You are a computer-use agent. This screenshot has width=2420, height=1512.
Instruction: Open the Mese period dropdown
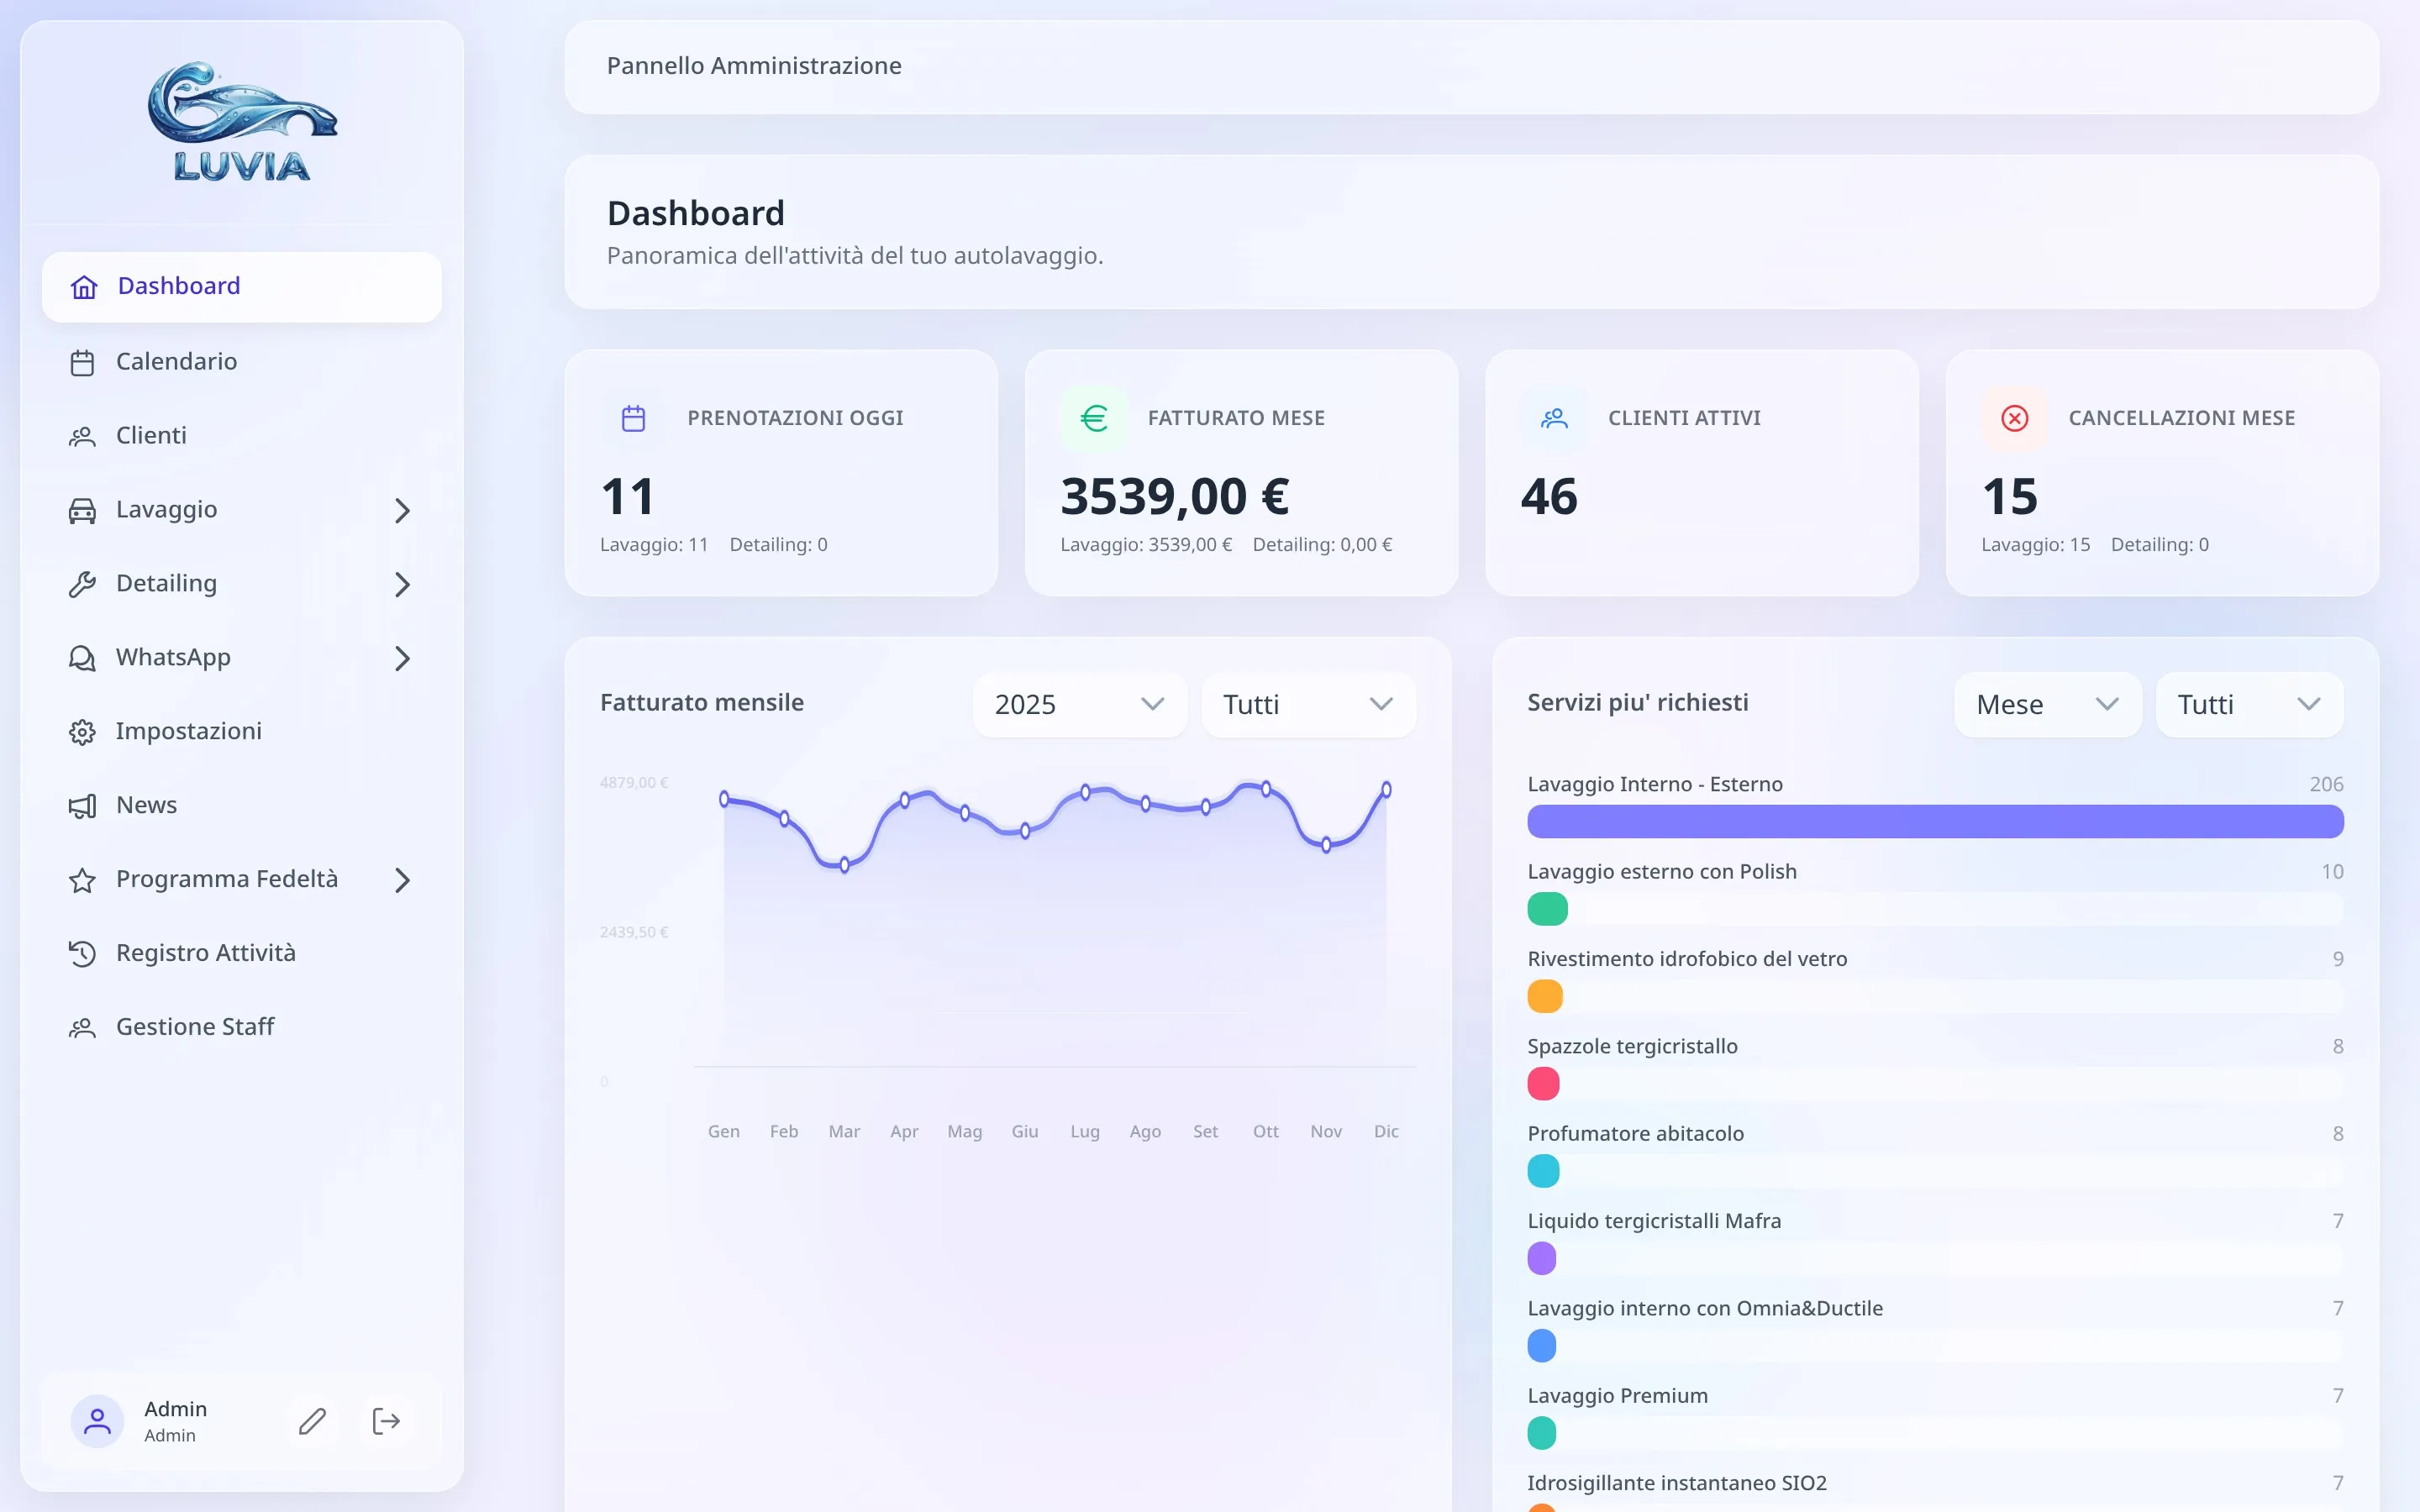click(2048, 705)
